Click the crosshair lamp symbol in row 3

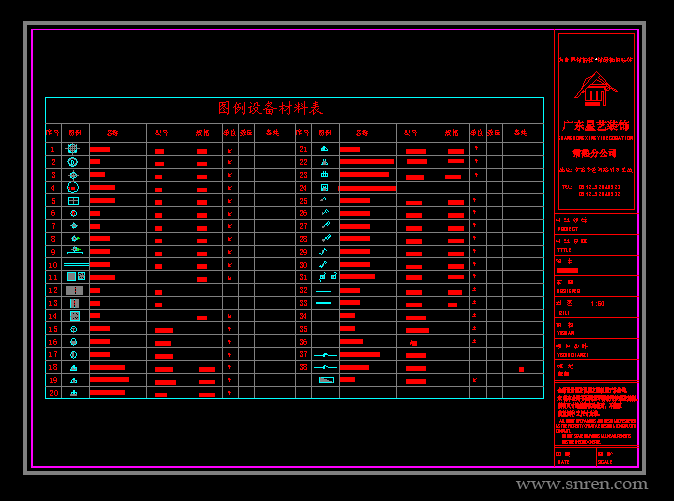(73, 175)
